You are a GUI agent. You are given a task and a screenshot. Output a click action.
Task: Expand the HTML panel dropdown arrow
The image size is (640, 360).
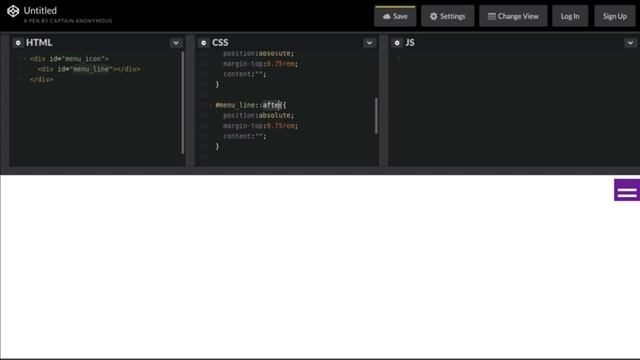pos(176,42)
